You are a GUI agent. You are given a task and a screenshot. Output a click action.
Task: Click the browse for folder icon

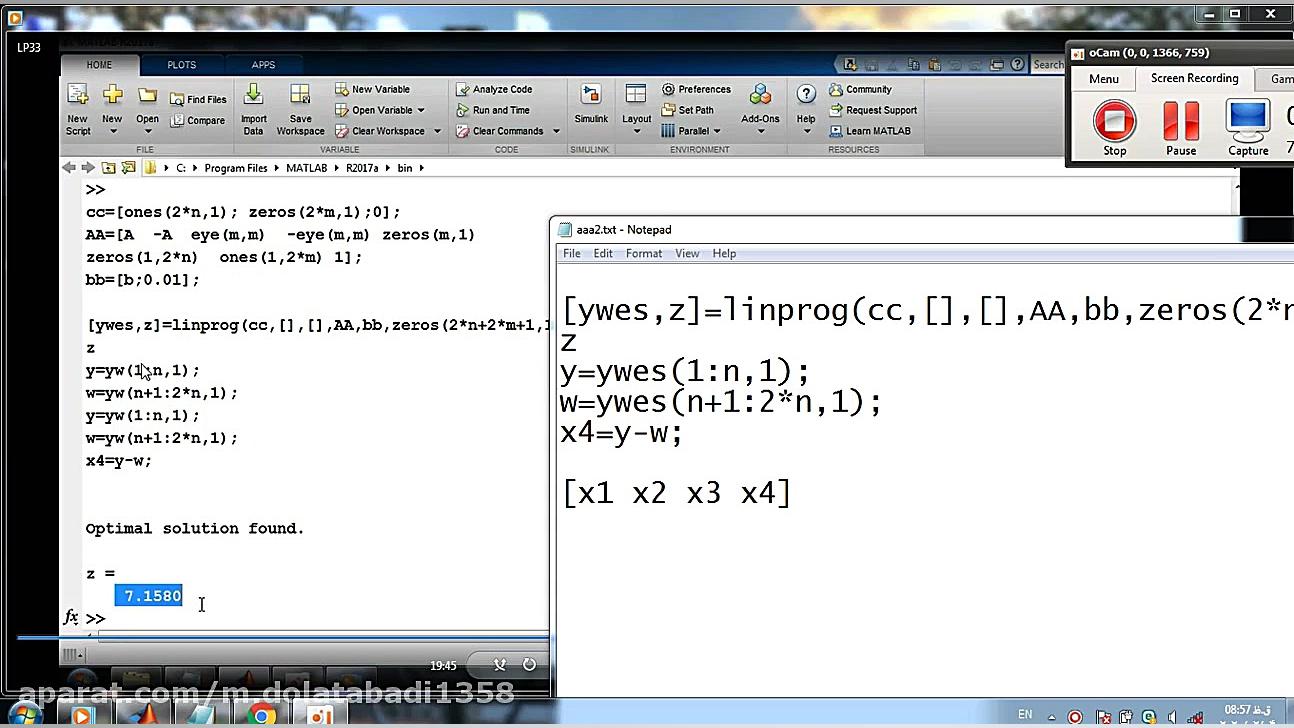[129, 168]
